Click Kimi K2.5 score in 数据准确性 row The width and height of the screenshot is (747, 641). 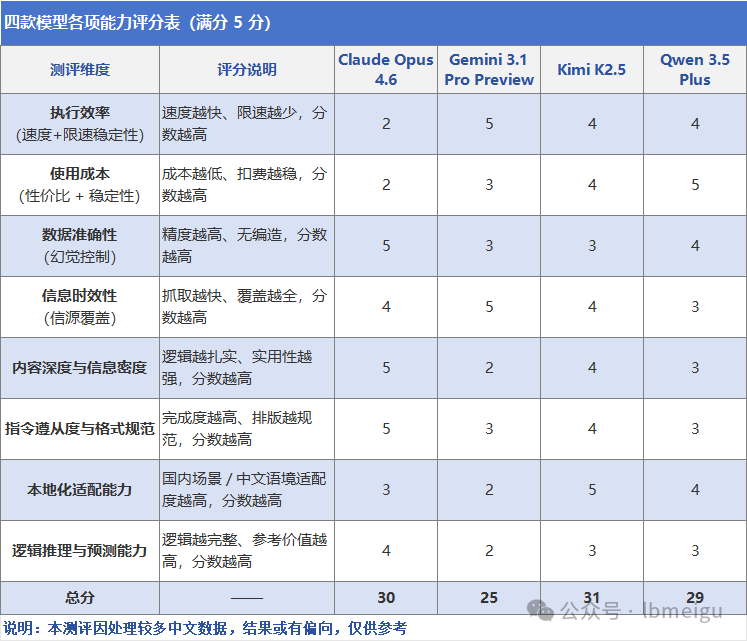tap(592, 246)
